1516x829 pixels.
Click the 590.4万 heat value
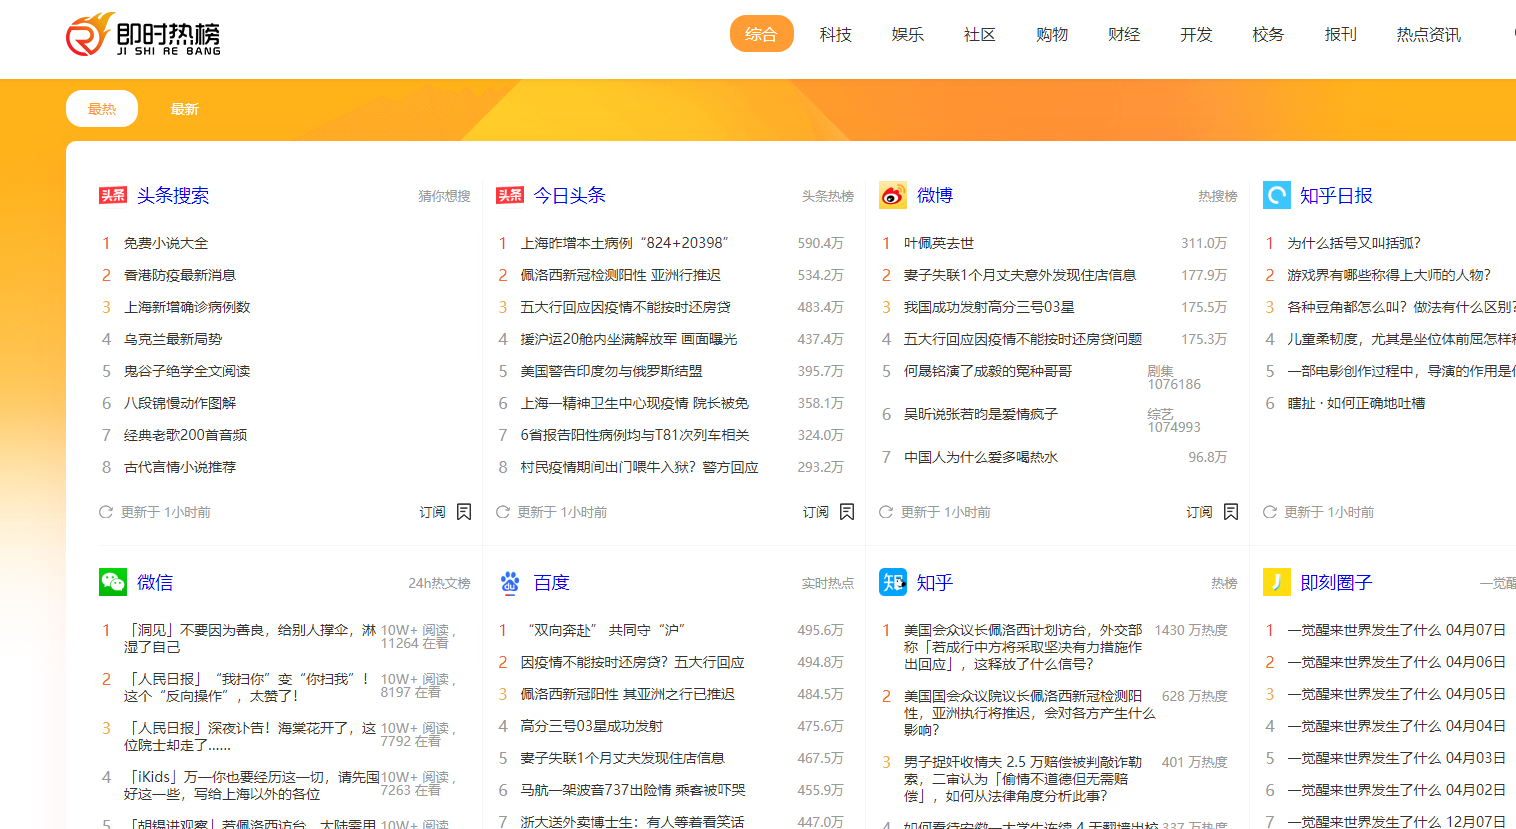coord(821,243)
